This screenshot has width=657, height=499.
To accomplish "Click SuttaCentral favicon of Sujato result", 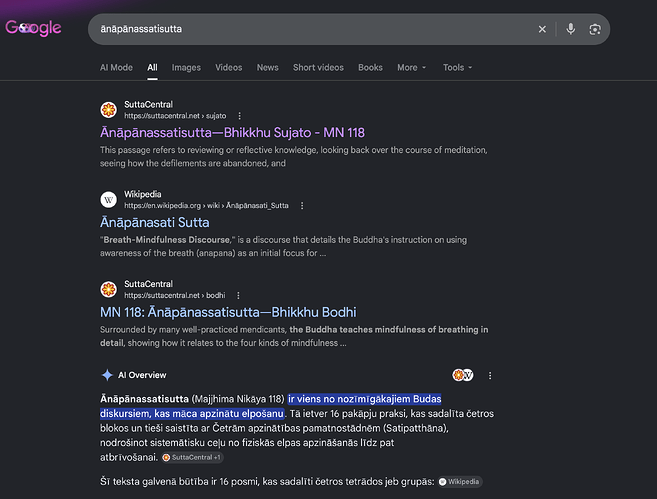I will tap(109, 110).
